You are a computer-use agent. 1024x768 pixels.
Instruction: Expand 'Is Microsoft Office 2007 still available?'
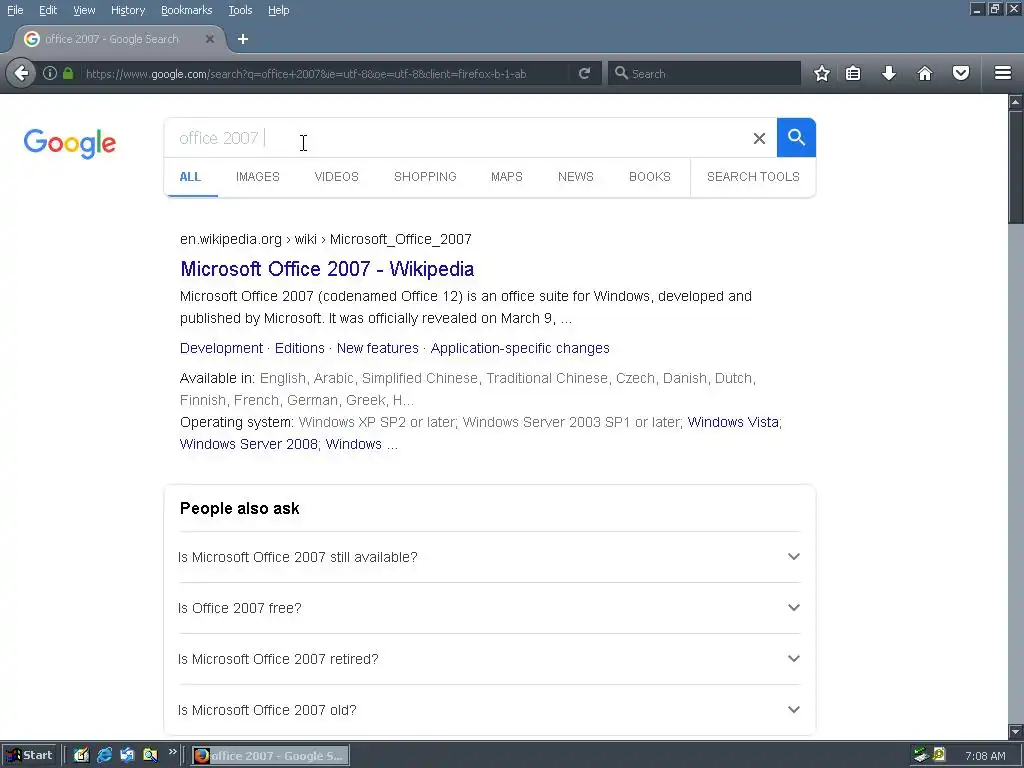pyautogui.click(x=489, y=557)
